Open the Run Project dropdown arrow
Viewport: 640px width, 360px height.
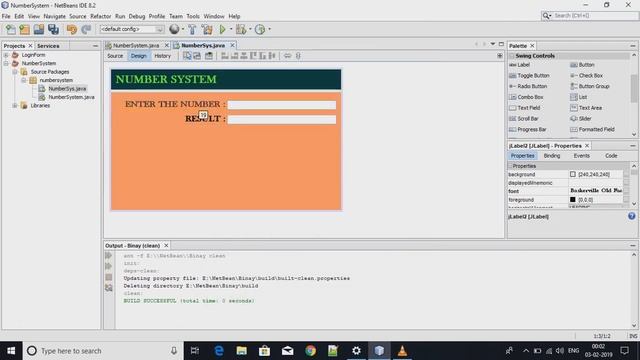pyautogui.click(x=231, y=29)
